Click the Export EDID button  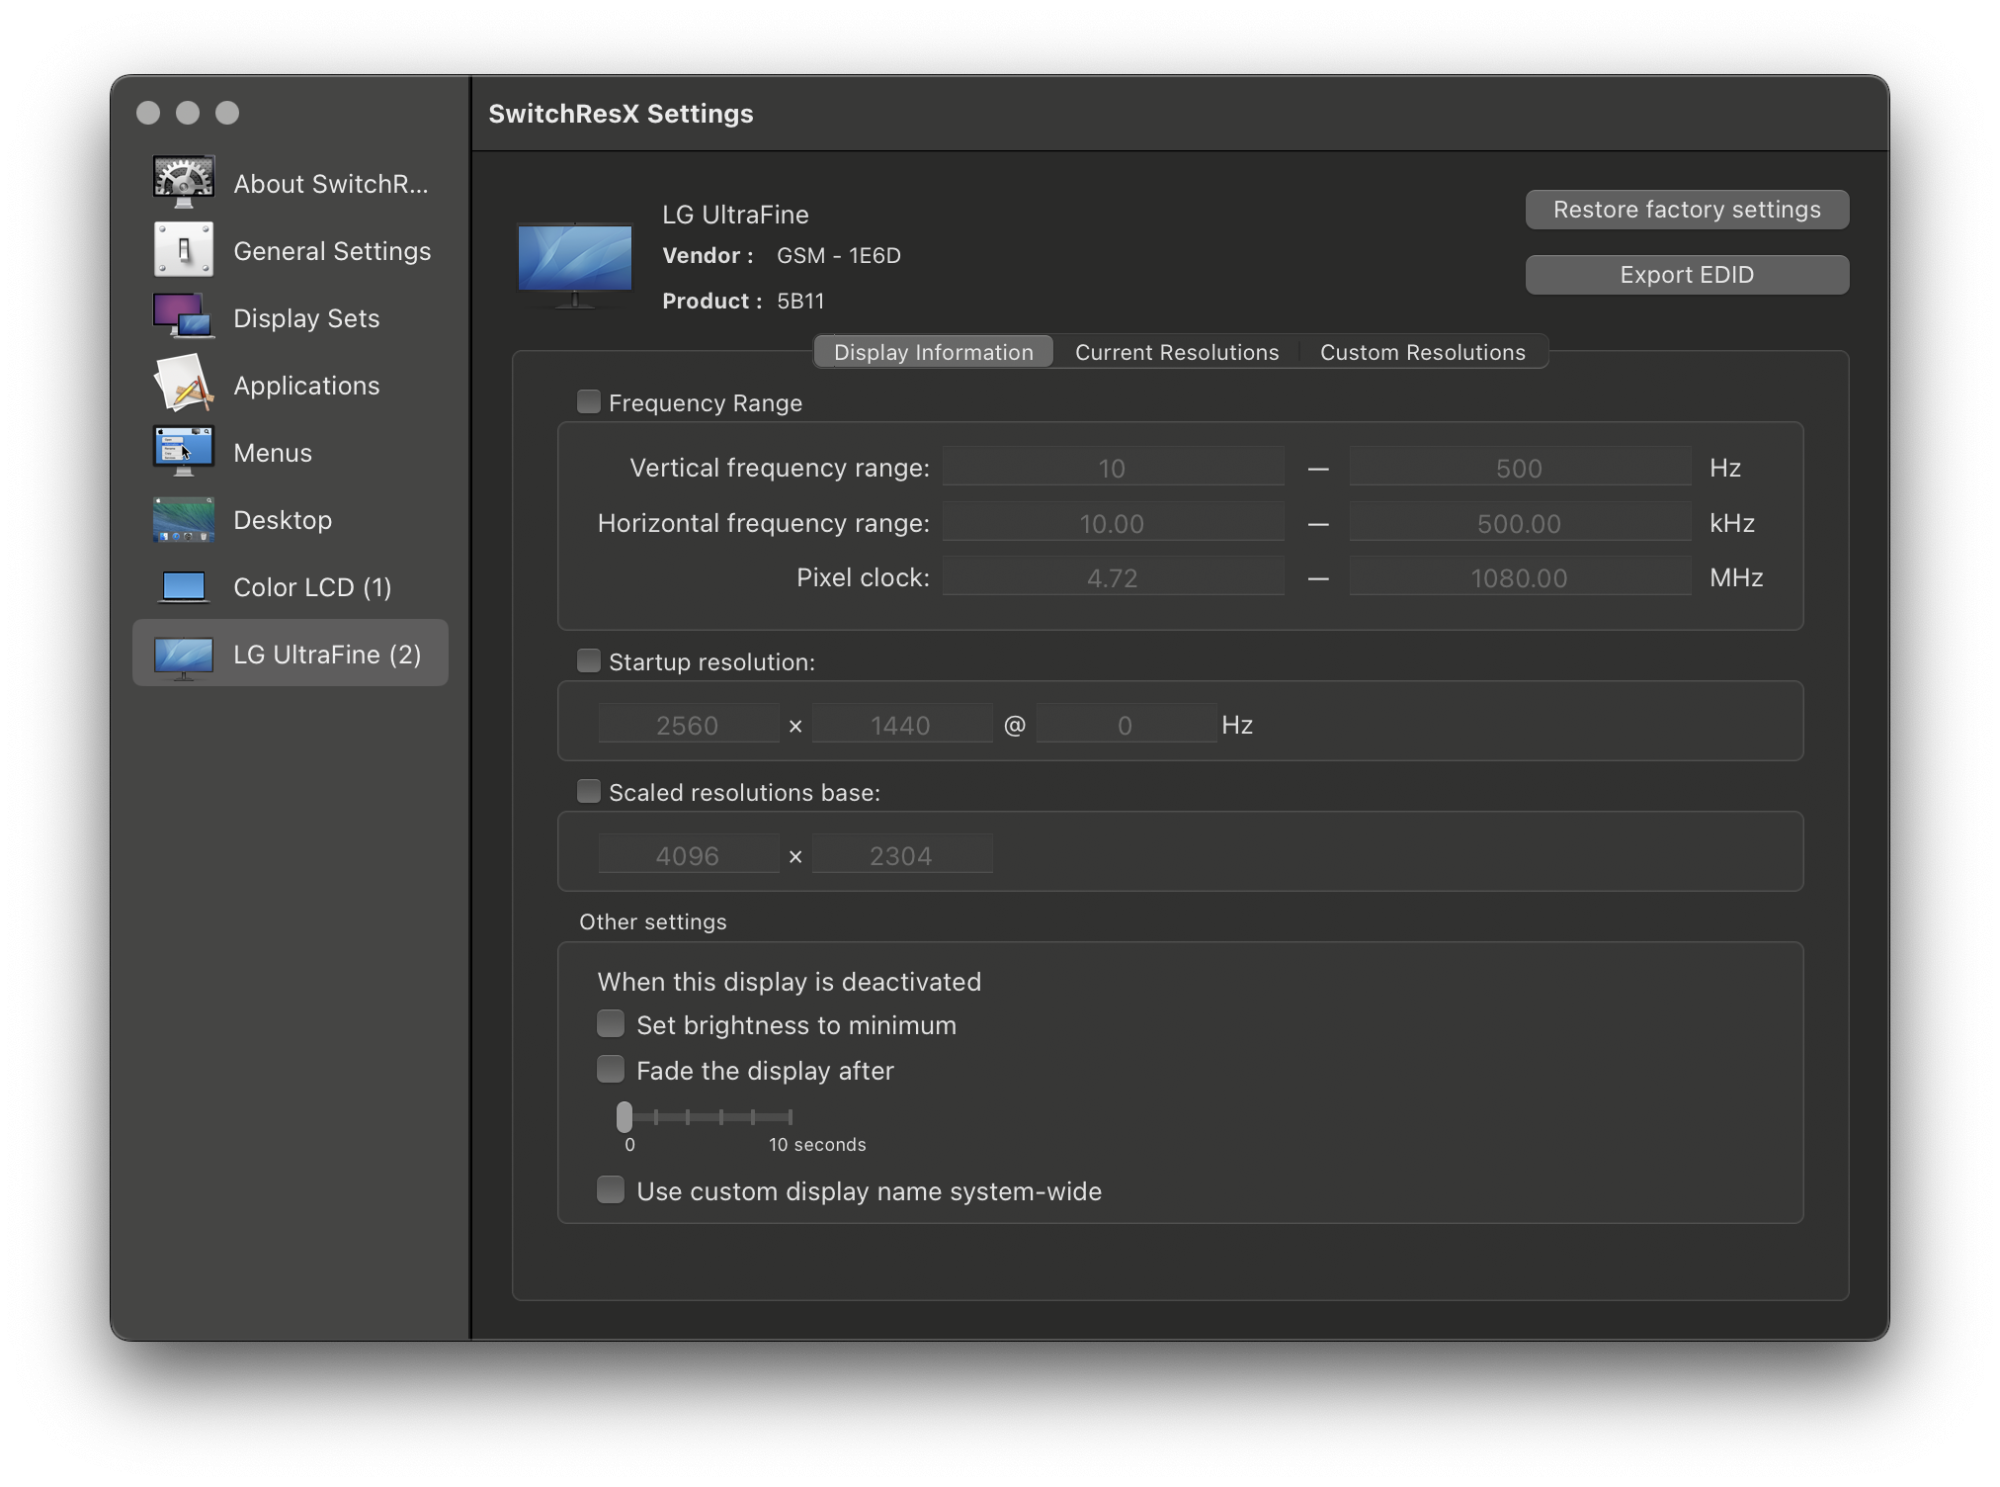(x=1686, y=275)
